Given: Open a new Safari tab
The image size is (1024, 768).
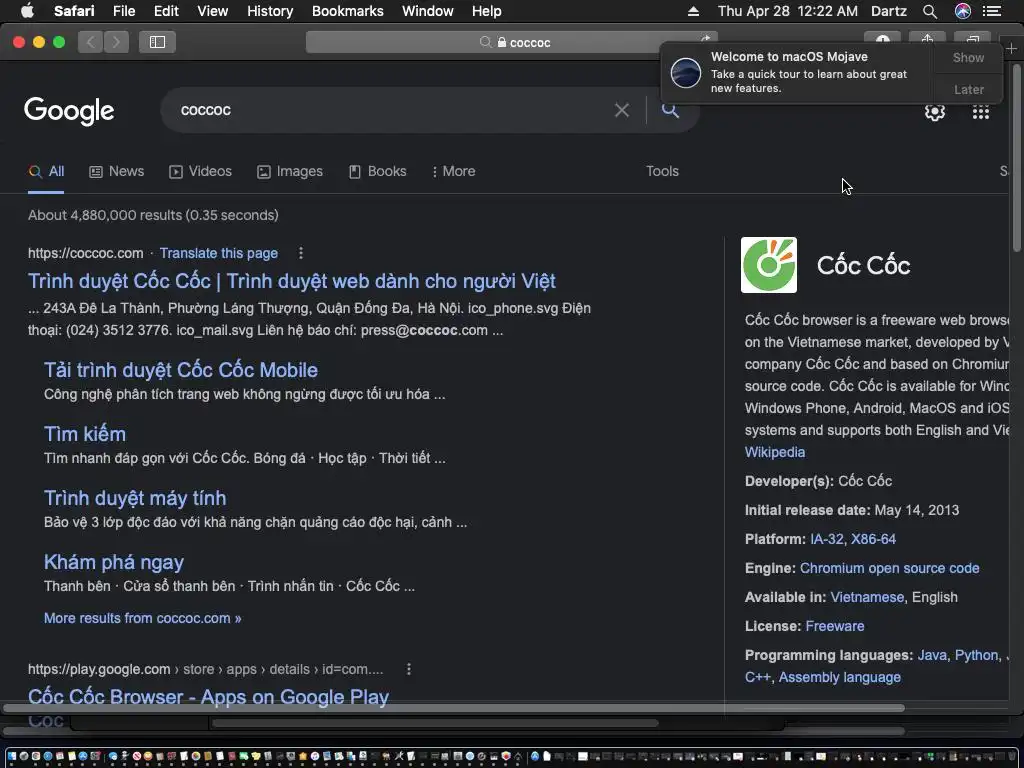Looking at the screenshot, I should tap(1012, 49).
